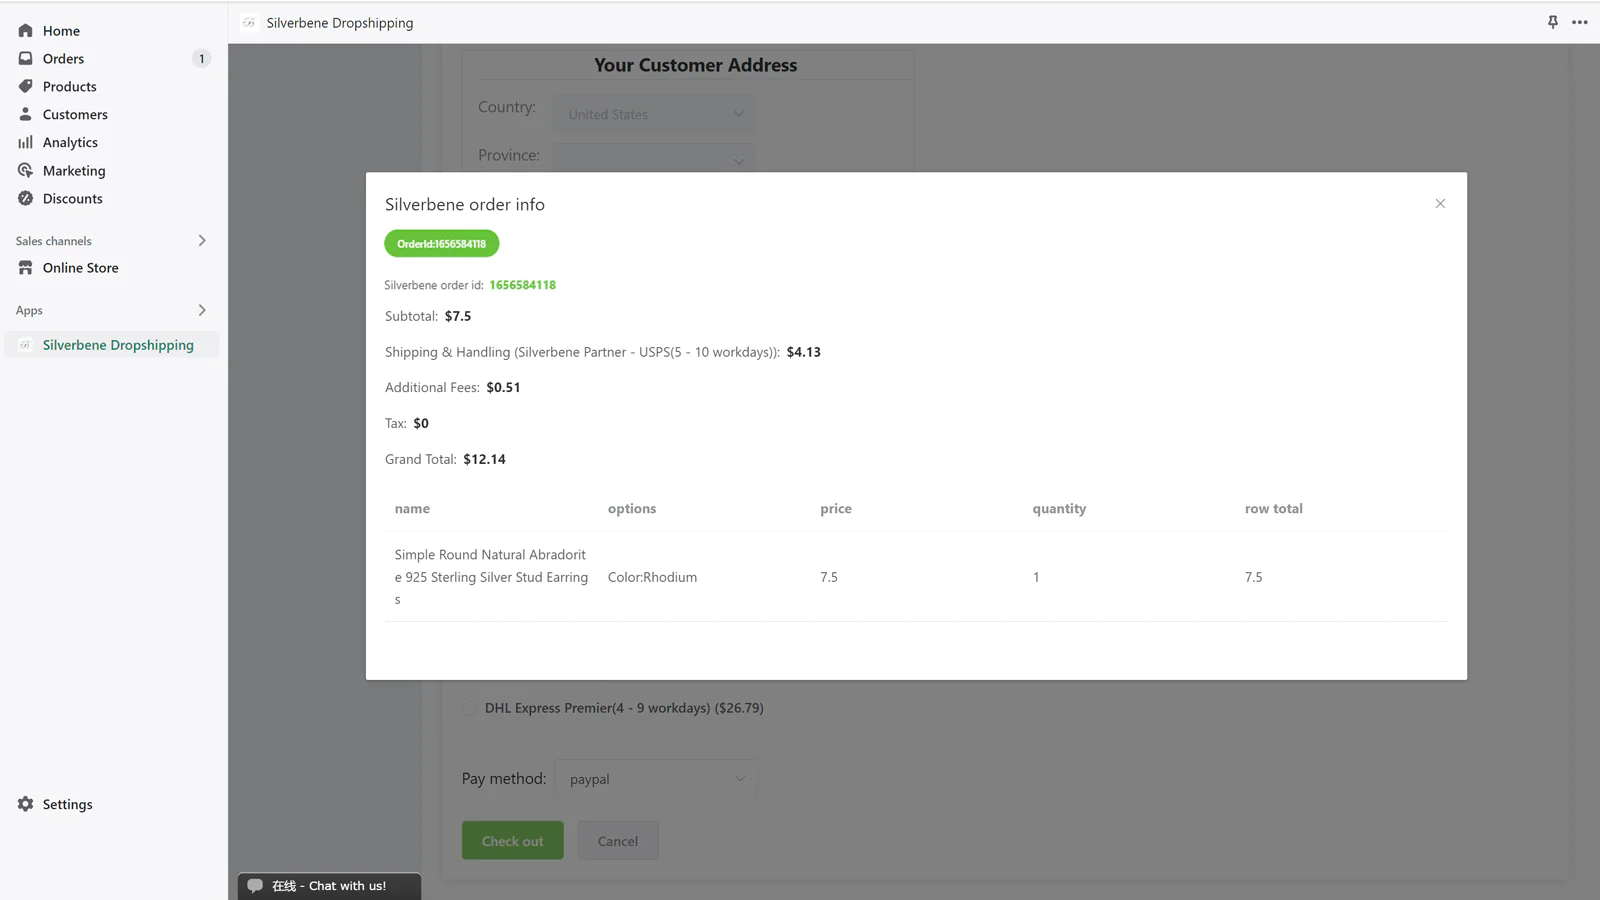The height and width of the screenshot is (900, 1600).
Task: Open Analytics via bar chart icon
Action: point(26,143)
